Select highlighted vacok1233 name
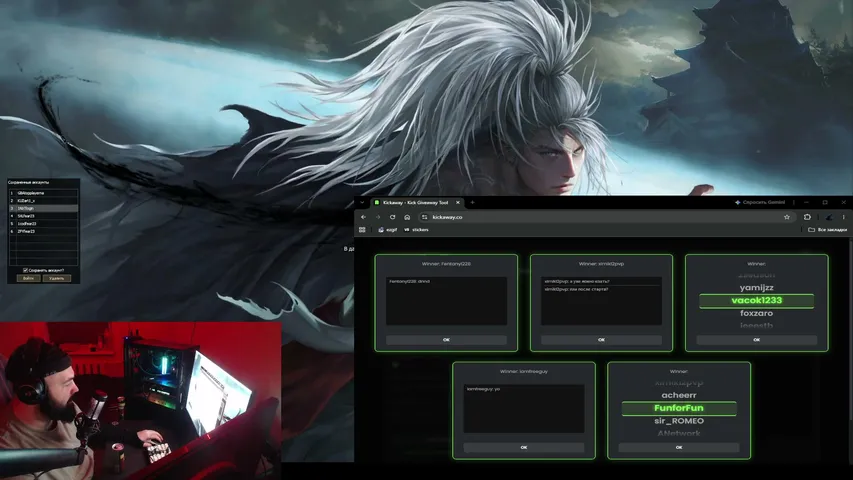The height and width of the screenshot is (480, 853). (757, 300)
